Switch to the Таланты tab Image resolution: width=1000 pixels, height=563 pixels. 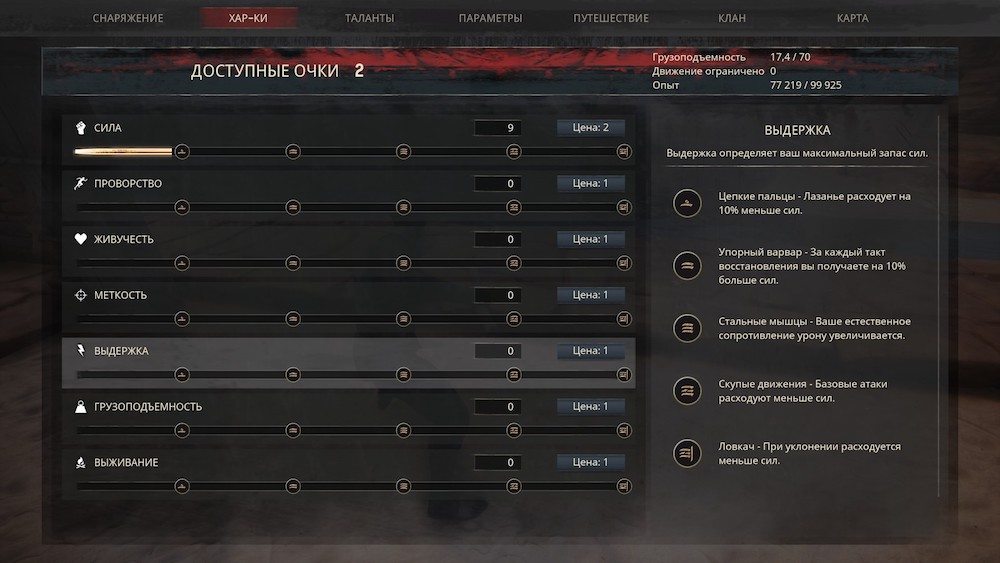tap(369, 18)
